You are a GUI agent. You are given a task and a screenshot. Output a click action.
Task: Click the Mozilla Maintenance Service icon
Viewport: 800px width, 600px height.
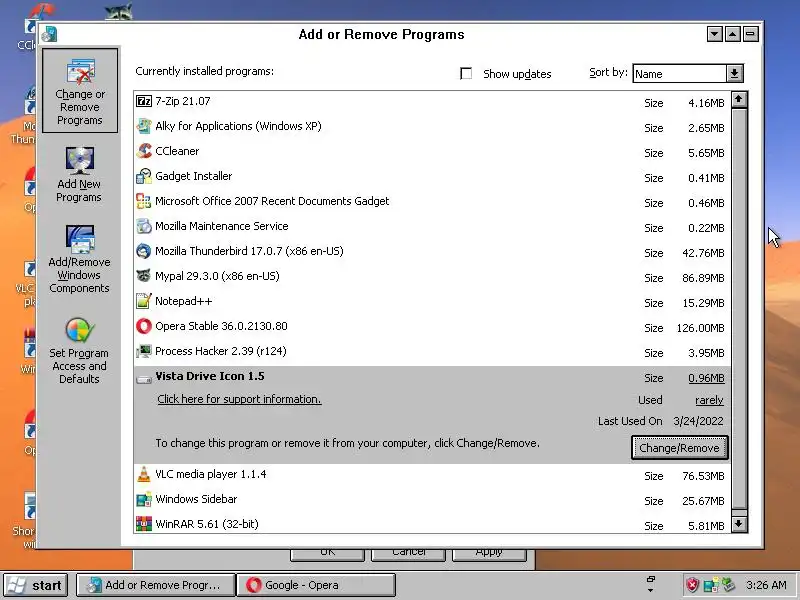pos(144,226)
